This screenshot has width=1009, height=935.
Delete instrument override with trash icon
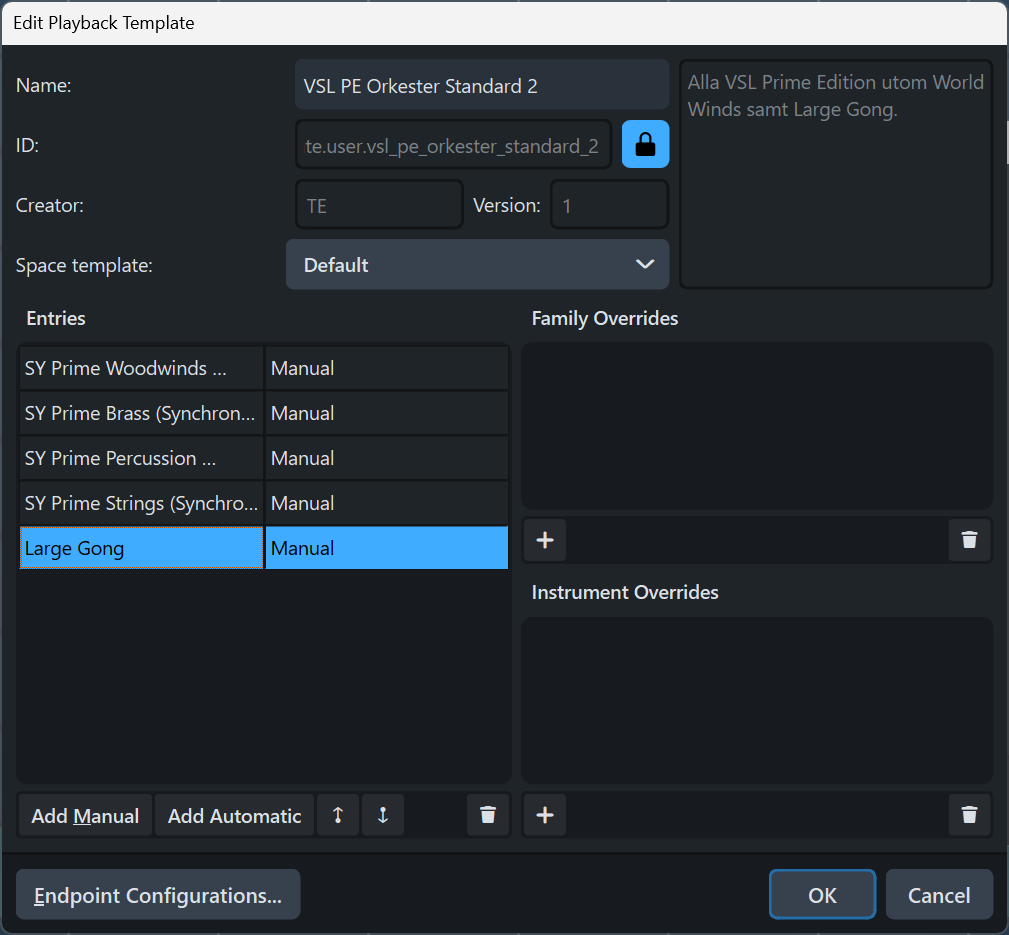tap(969, 815)
